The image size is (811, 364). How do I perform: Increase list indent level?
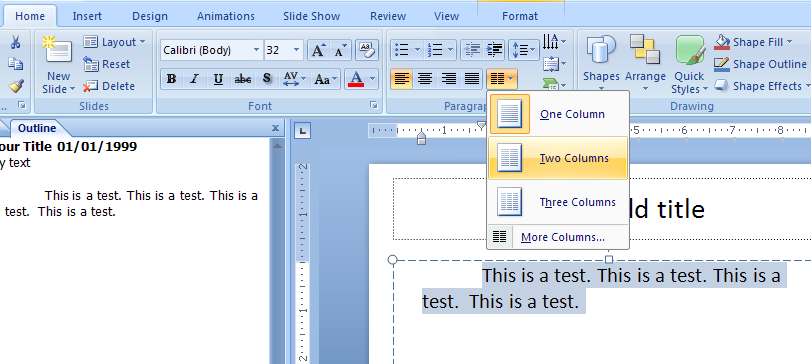click(x=495, y=50)
